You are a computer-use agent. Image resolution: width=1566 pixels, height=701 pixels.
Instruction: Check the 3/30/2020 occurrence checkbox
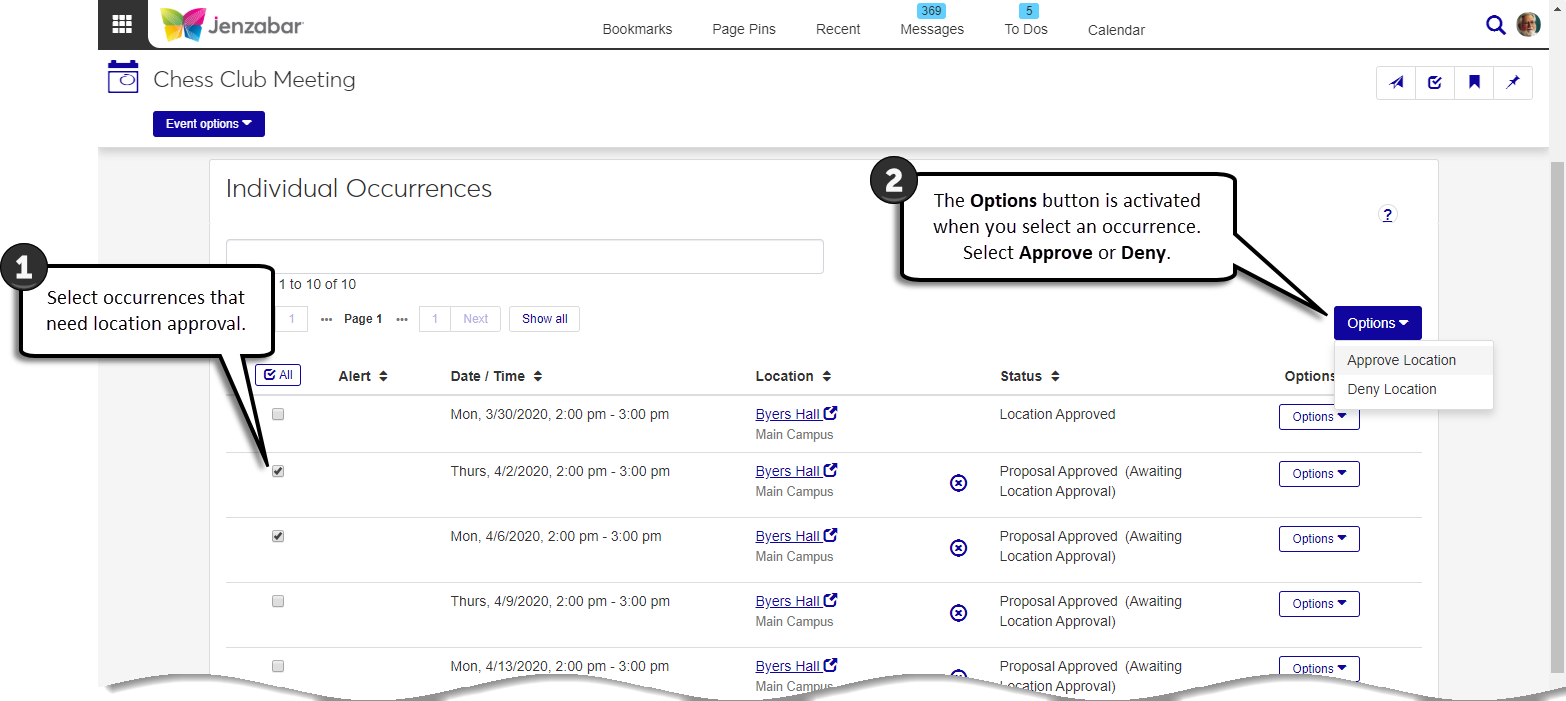pos(278,414)
